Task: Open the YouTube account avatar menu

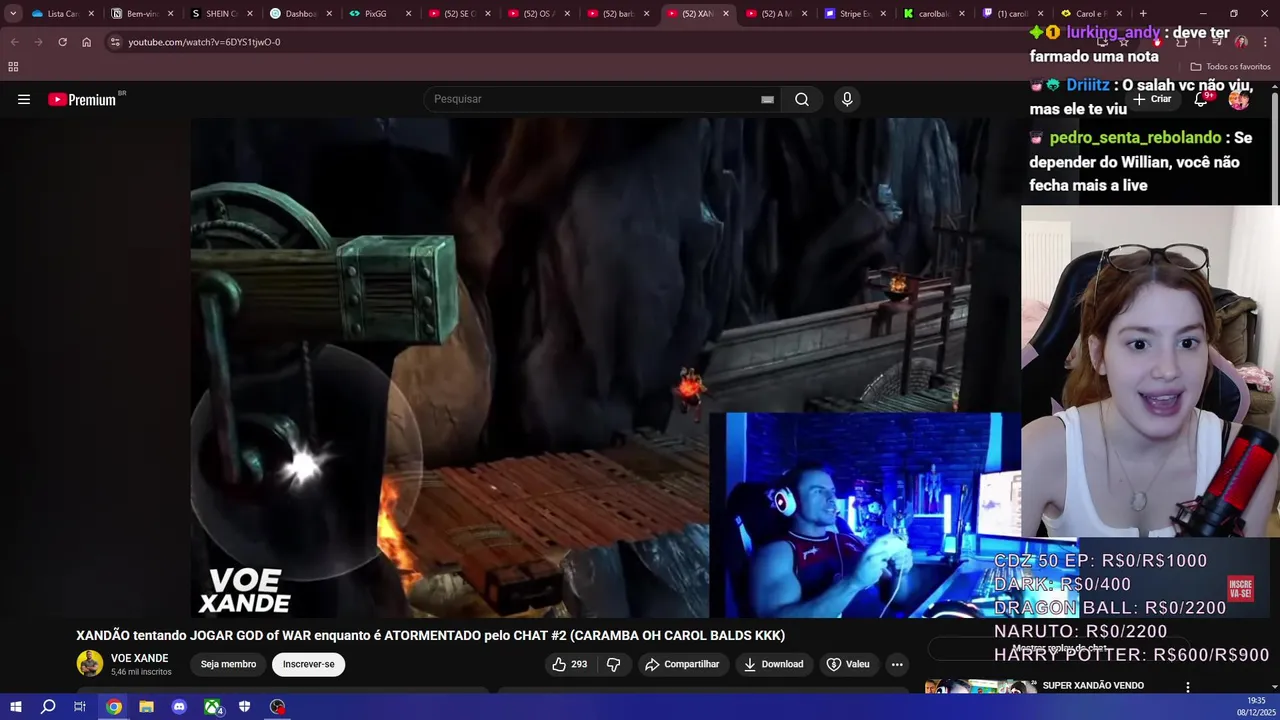Action: (1239, 99)
